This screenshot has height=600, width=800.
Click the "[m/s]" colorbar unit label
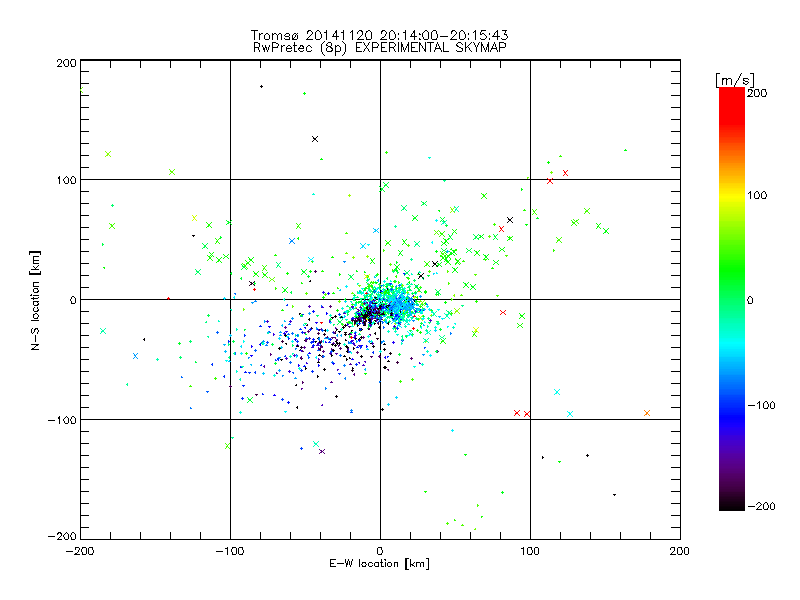(x=735, y=80)
